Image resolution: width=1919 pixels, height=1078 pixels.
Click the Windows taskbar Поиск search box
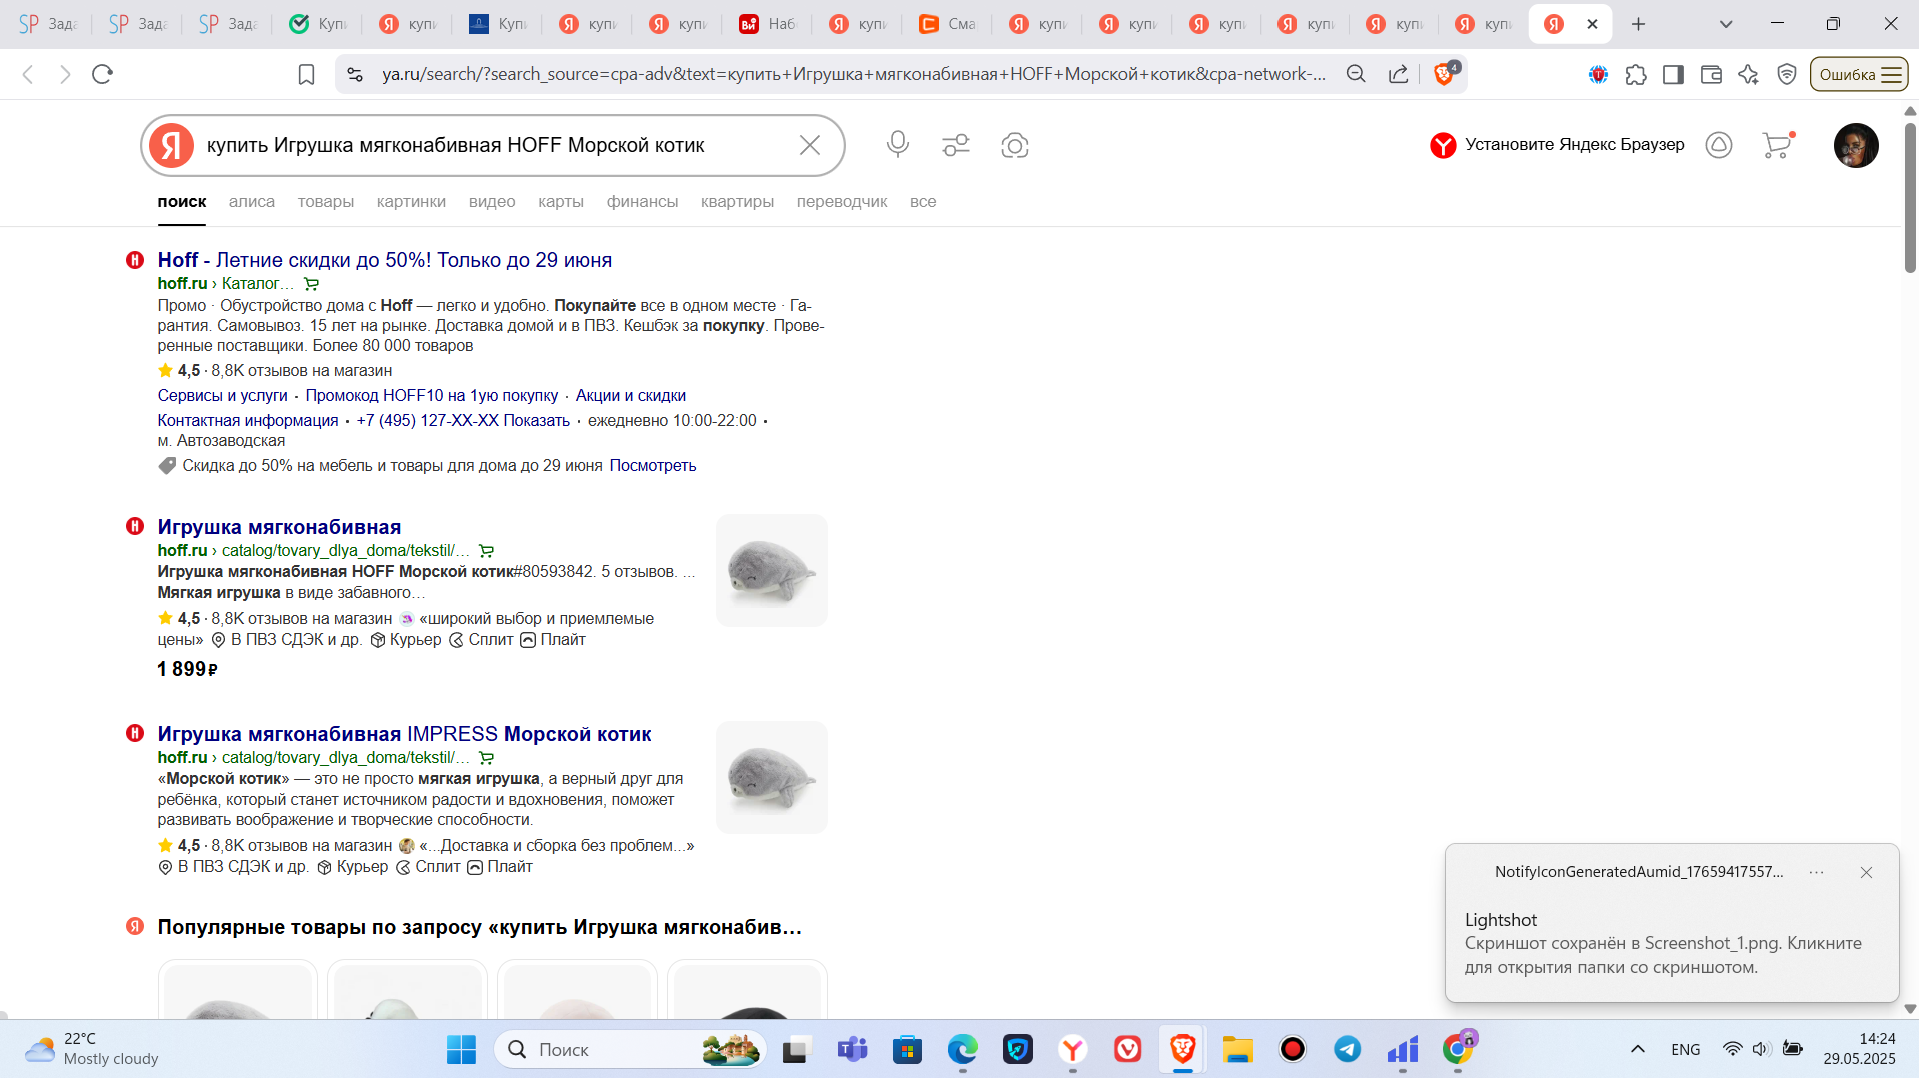tap(630, 1049)
